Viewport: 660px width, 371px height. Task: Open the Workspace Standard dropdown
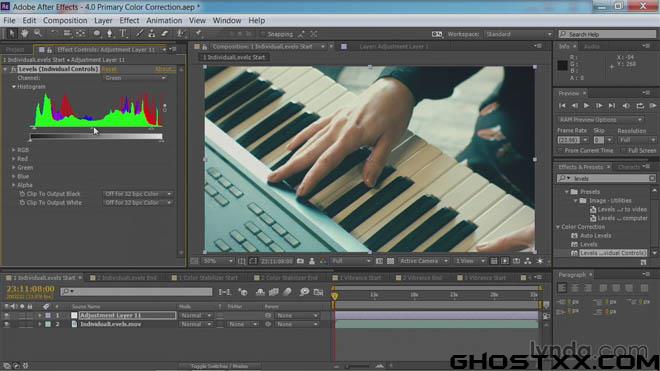tap(518, 34)
